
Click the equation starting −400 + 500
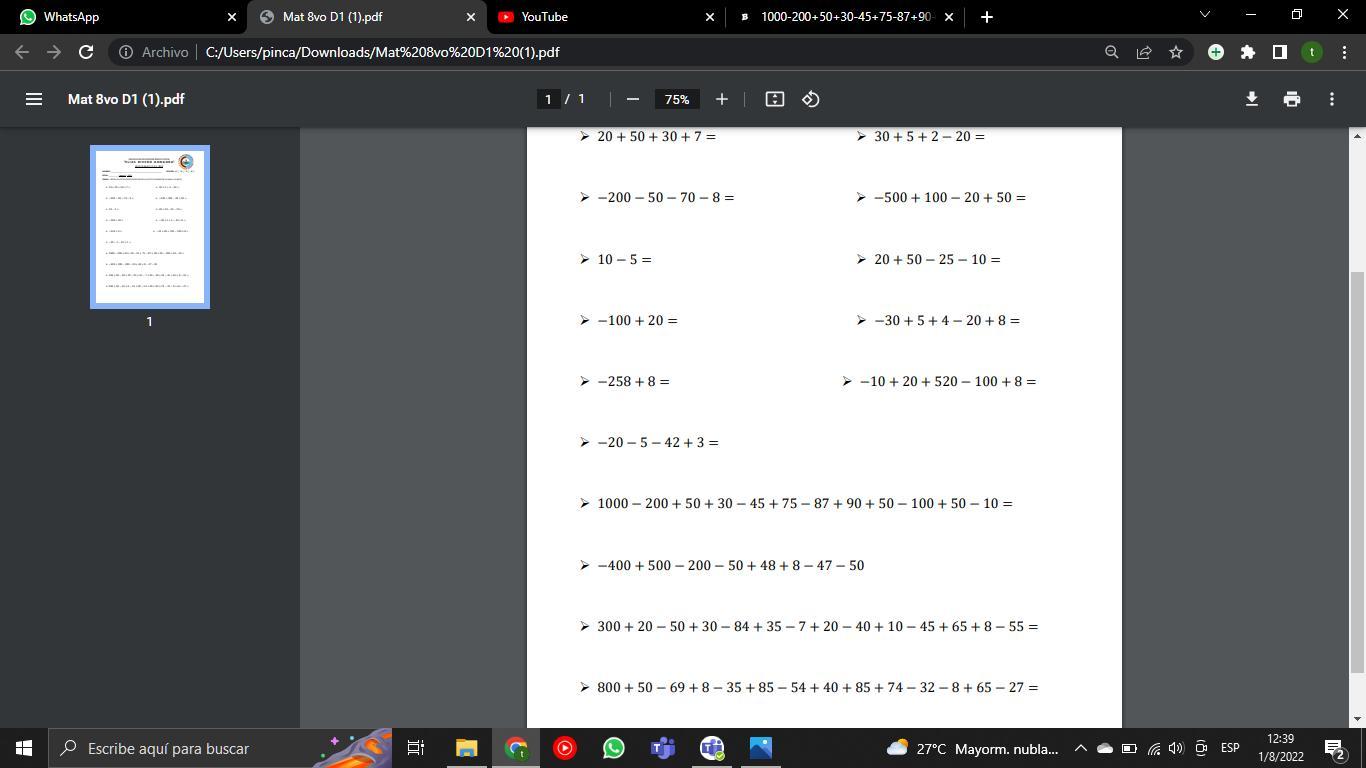pyautogui.click(x=731, y=565)
